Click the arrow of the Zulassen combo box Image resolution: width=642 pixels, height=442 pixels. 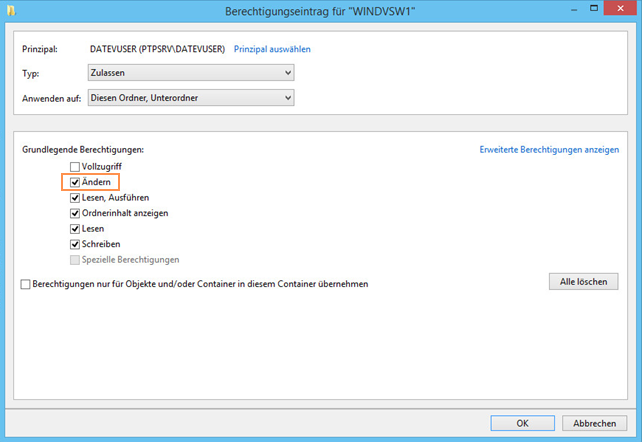coord(288,73)
